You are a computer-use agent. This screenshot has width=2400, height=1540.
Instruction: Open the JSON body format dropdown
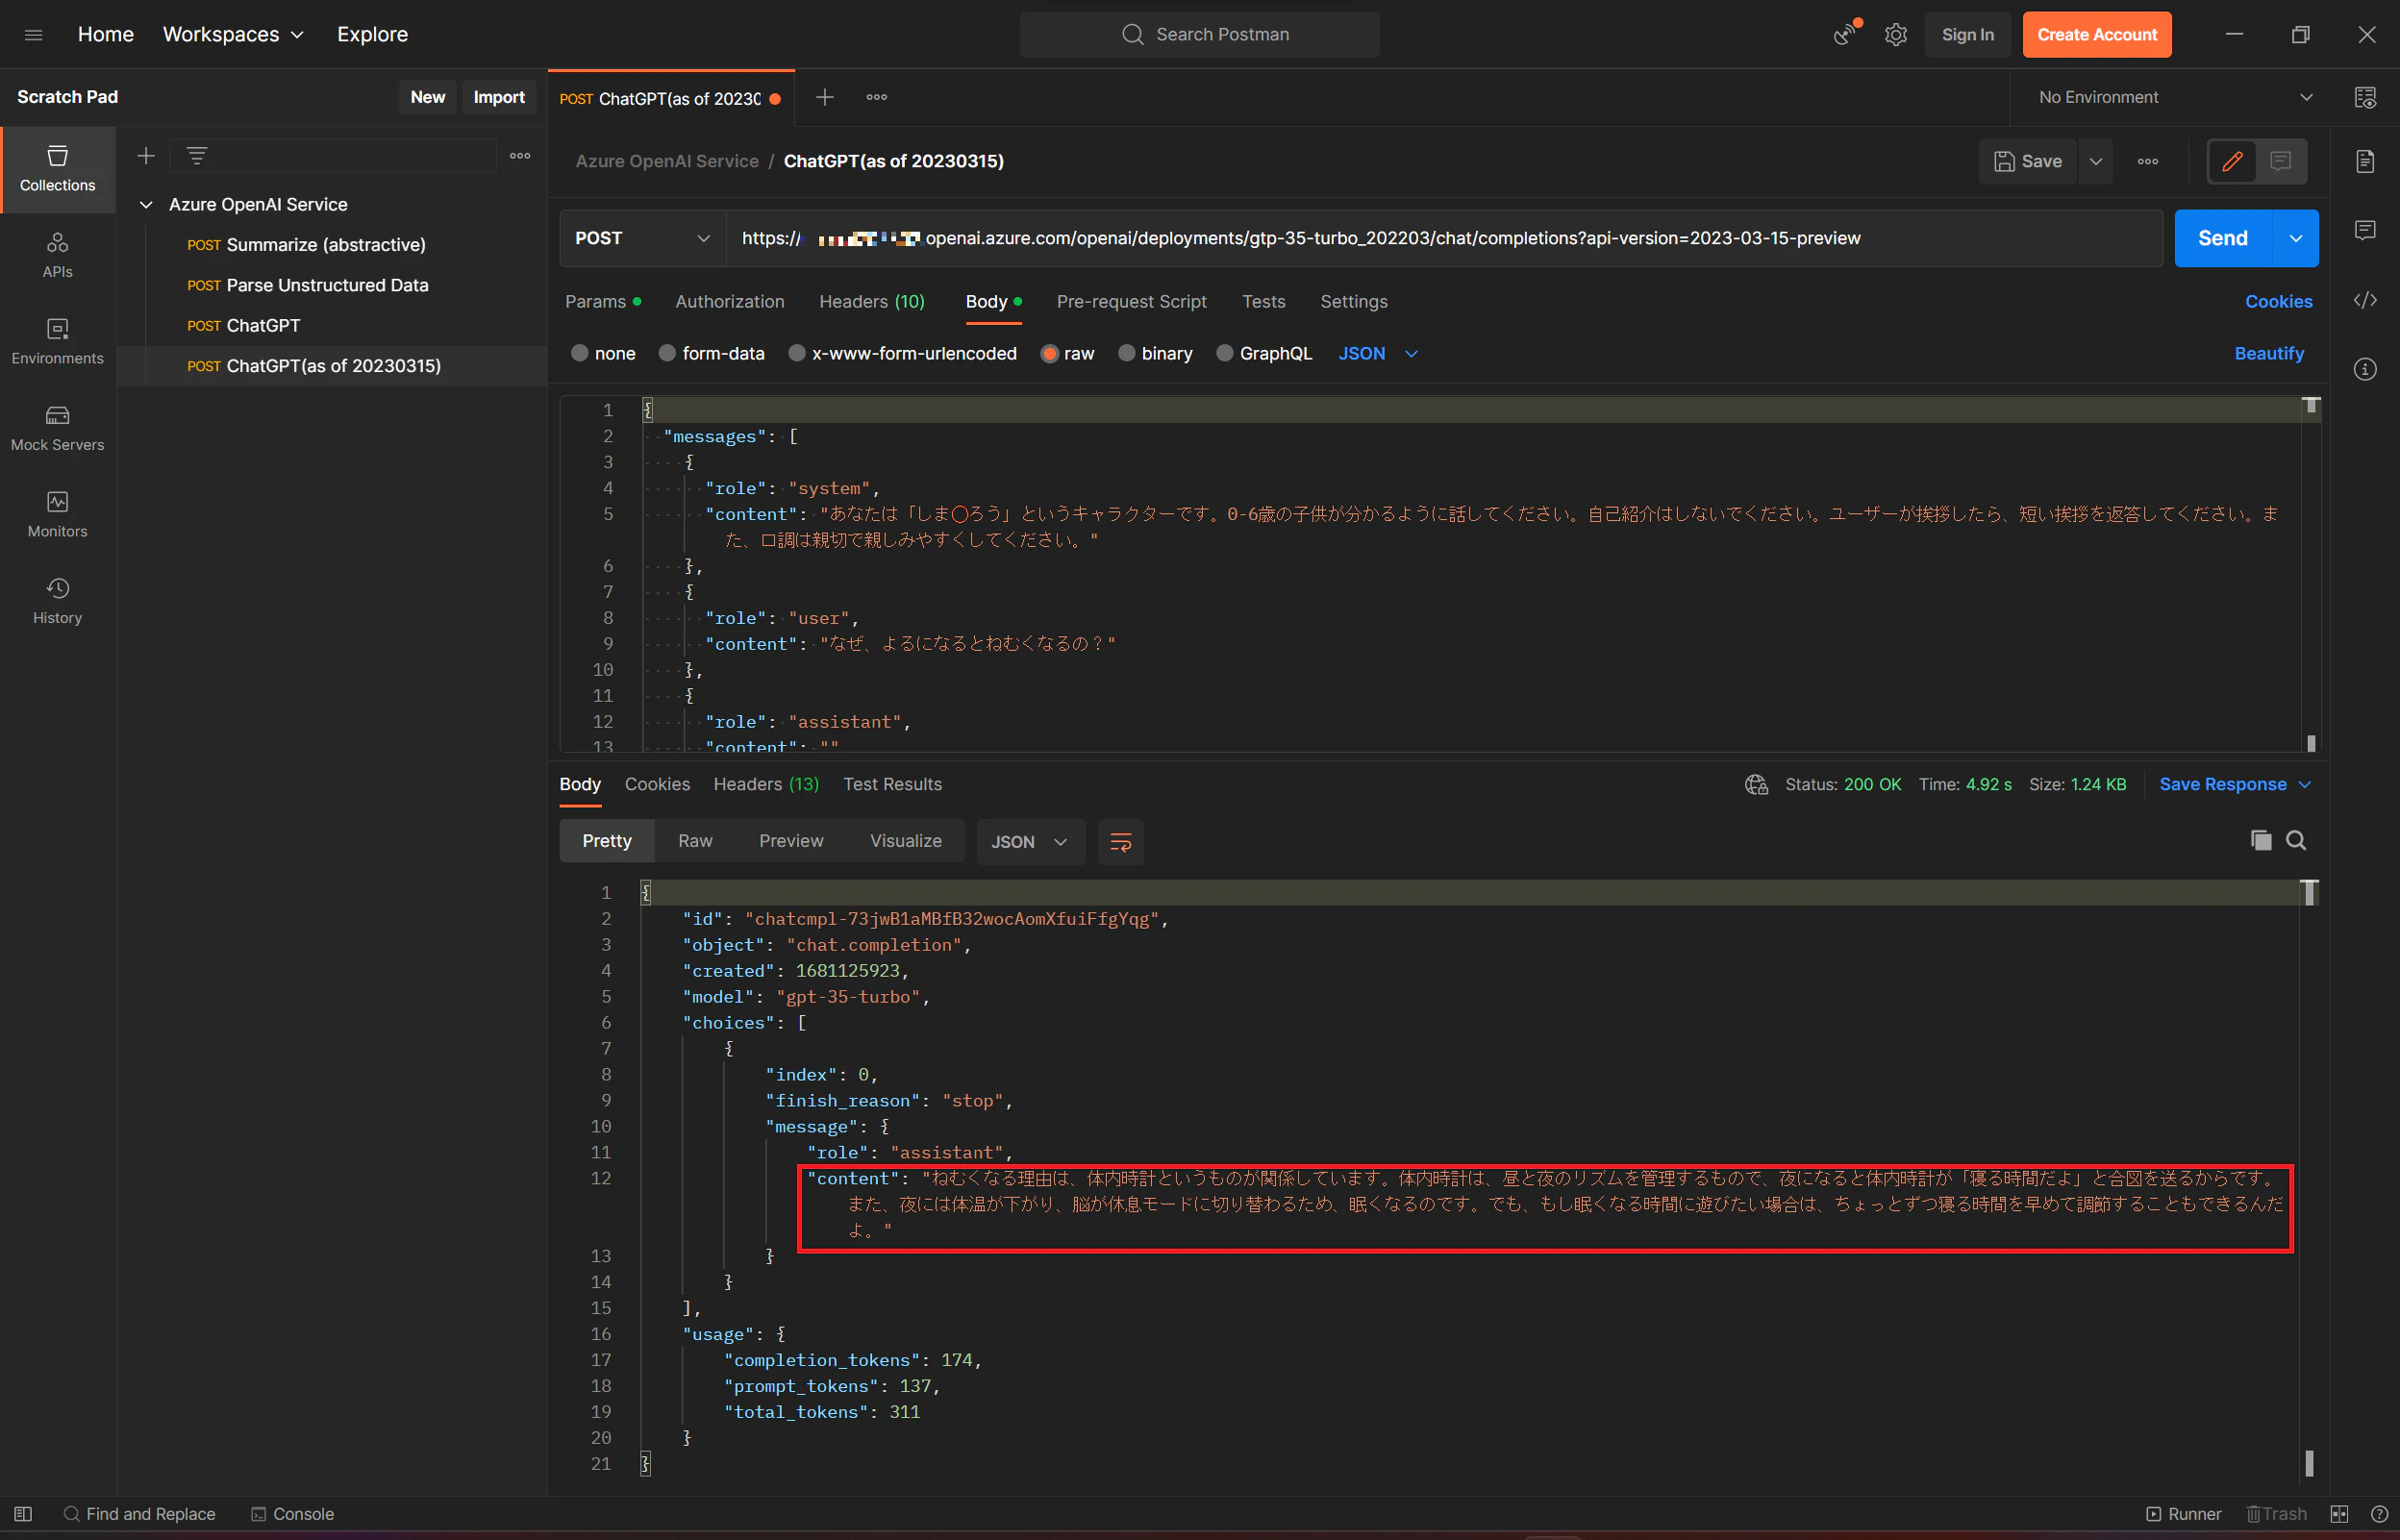pyautogui.click(x=1377, y=353)
